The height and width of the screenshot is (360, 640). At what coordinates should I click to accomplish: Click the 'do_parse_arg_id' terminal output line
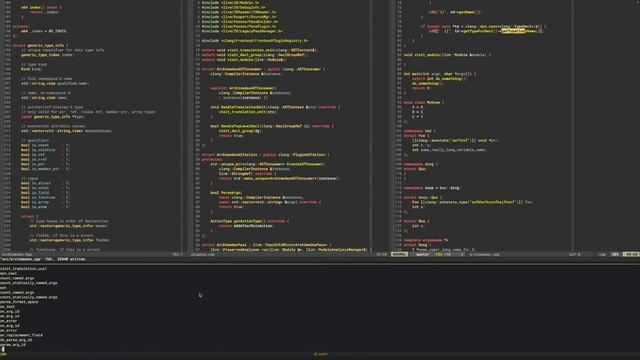coord(16,340)
